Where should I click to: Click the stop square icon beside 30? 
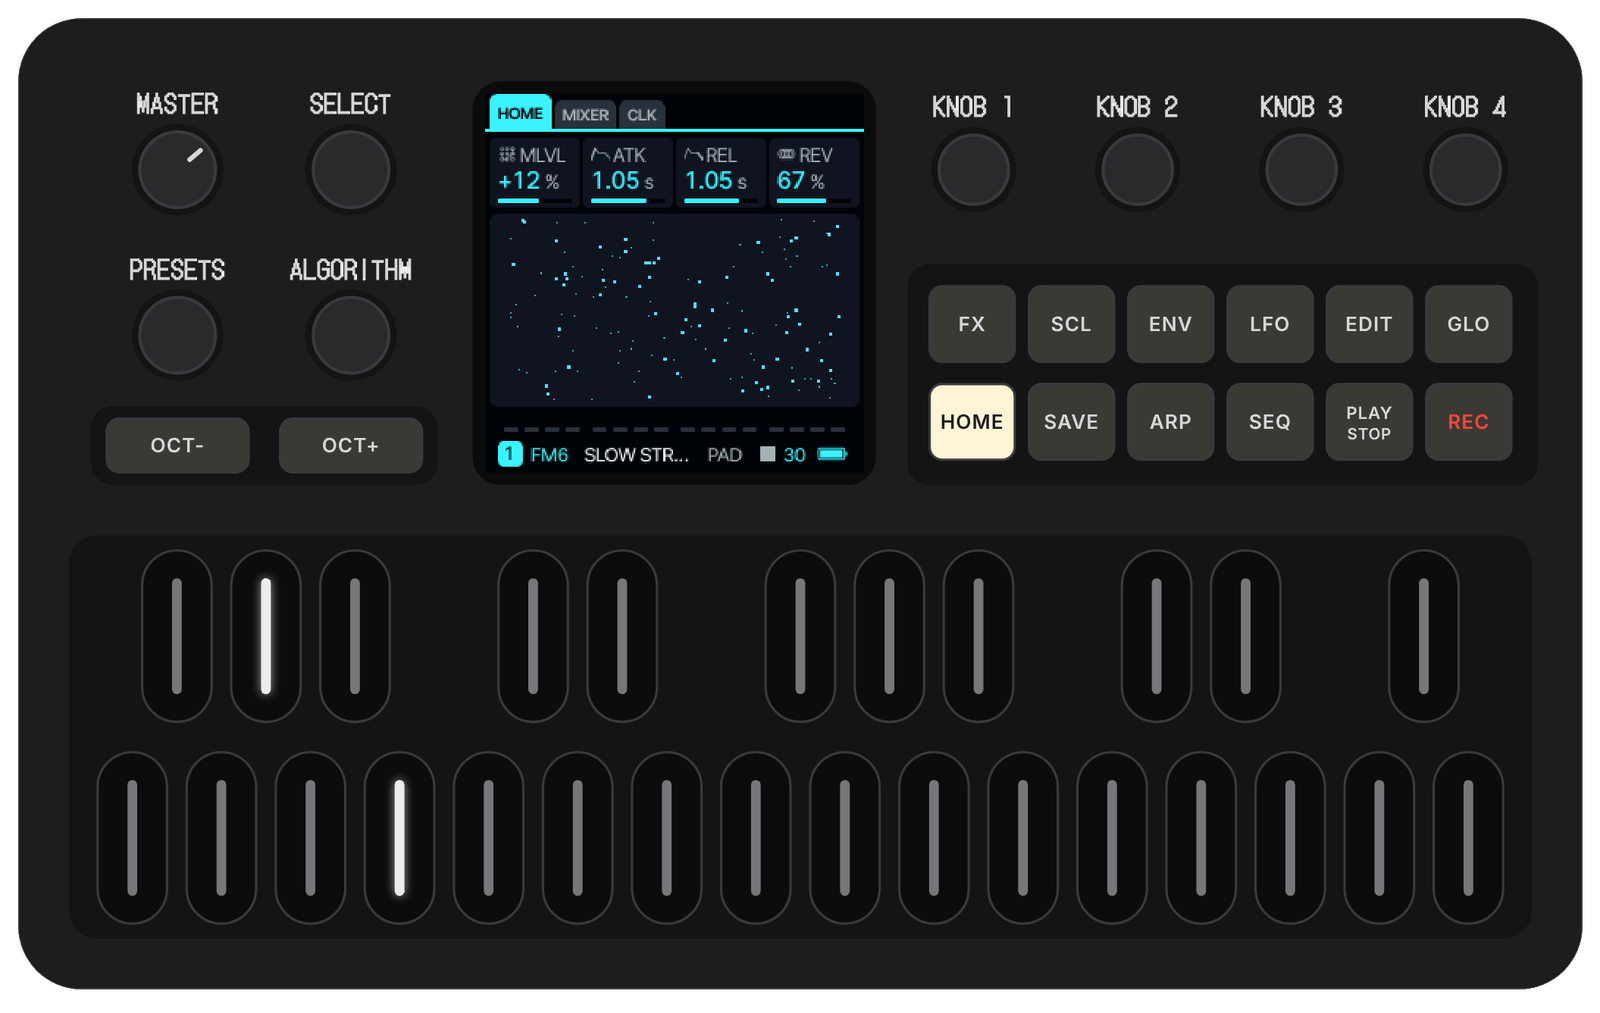(x=767, y=454)
